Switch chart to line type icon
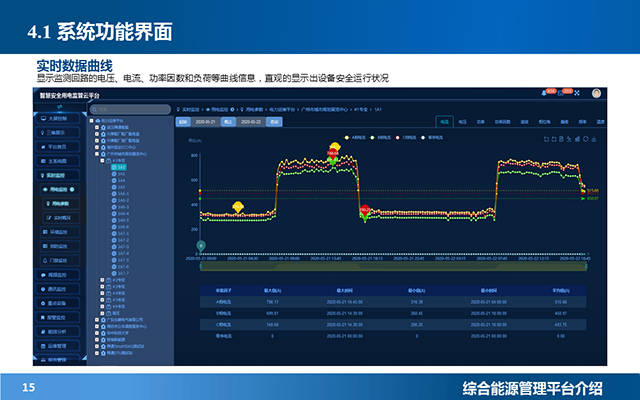This screenshot has height=400, width=640. pos(569,139)
